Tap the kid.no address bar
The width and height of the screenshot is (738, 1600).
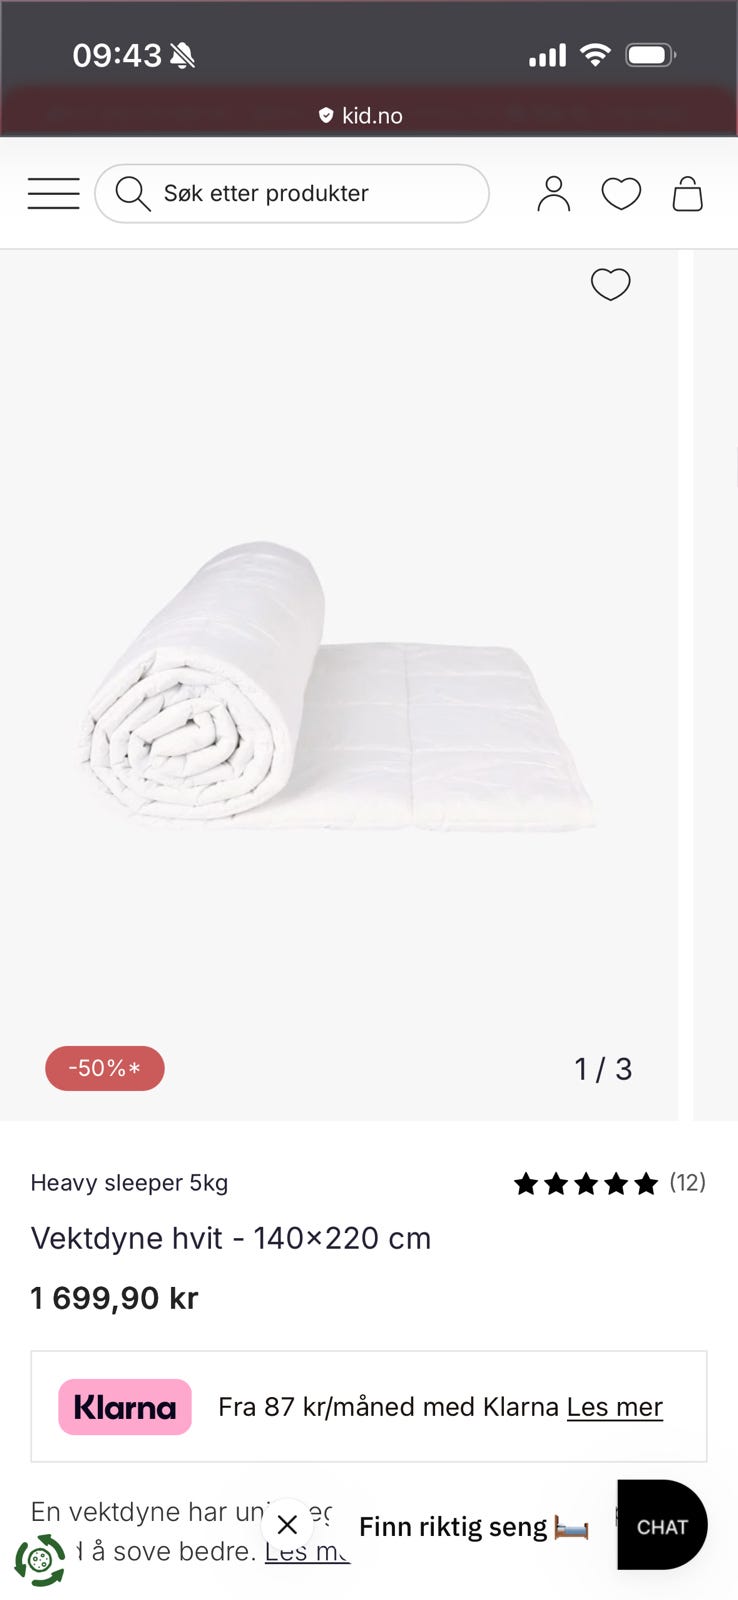click(x=361, y=116)
